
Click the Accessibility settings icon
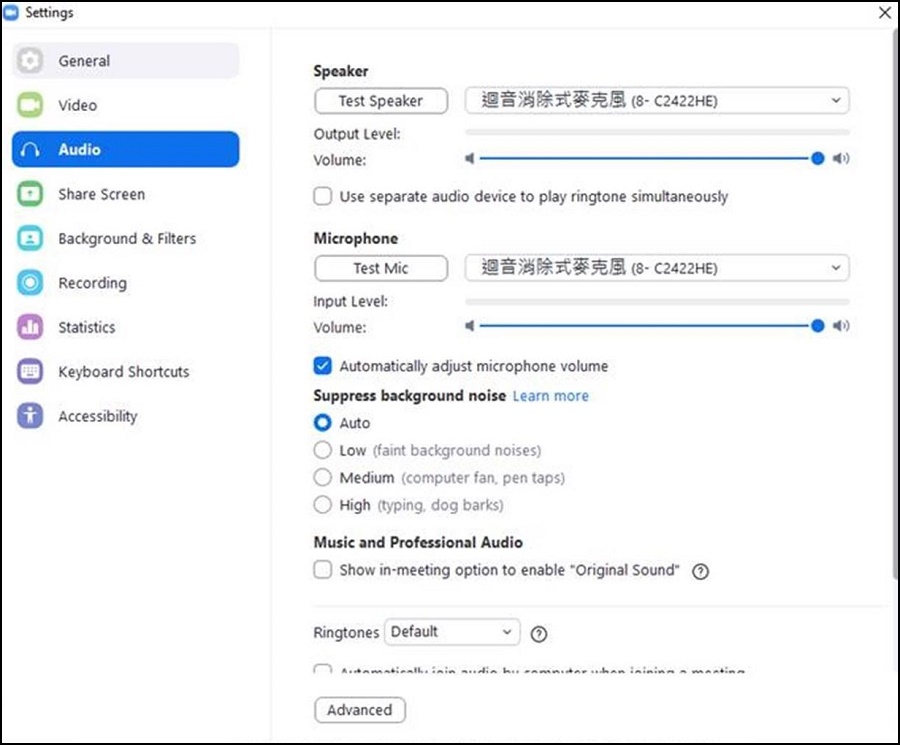(31, 416)
